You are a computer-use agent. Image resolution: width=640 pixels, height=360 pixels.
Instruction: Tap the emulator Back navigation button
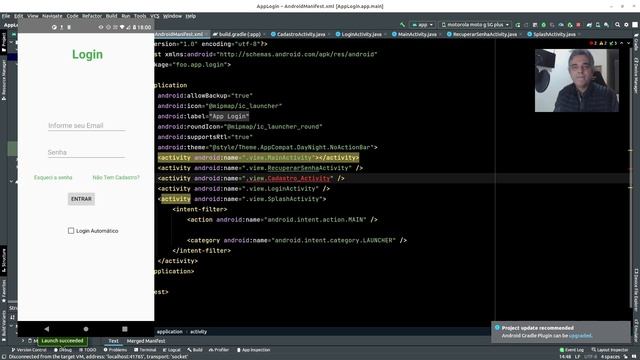click(x=47, y=329)
